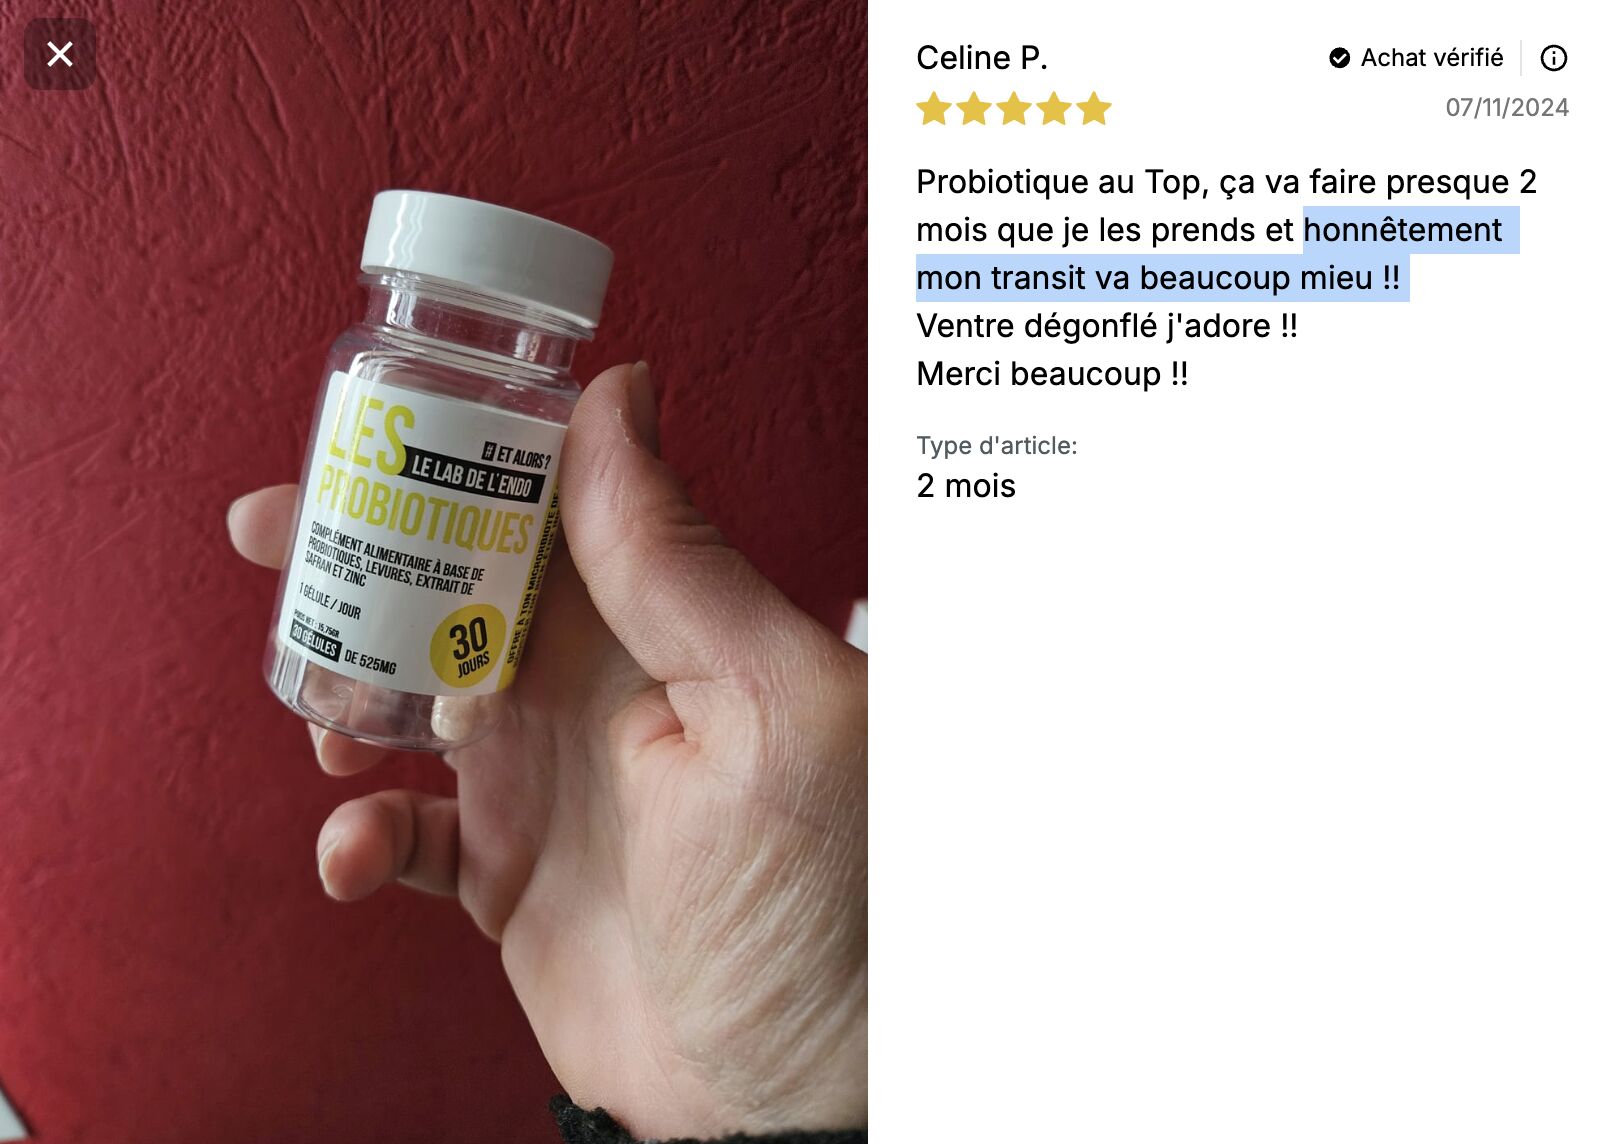Click the '2 mois' article type value

[966, 486]
